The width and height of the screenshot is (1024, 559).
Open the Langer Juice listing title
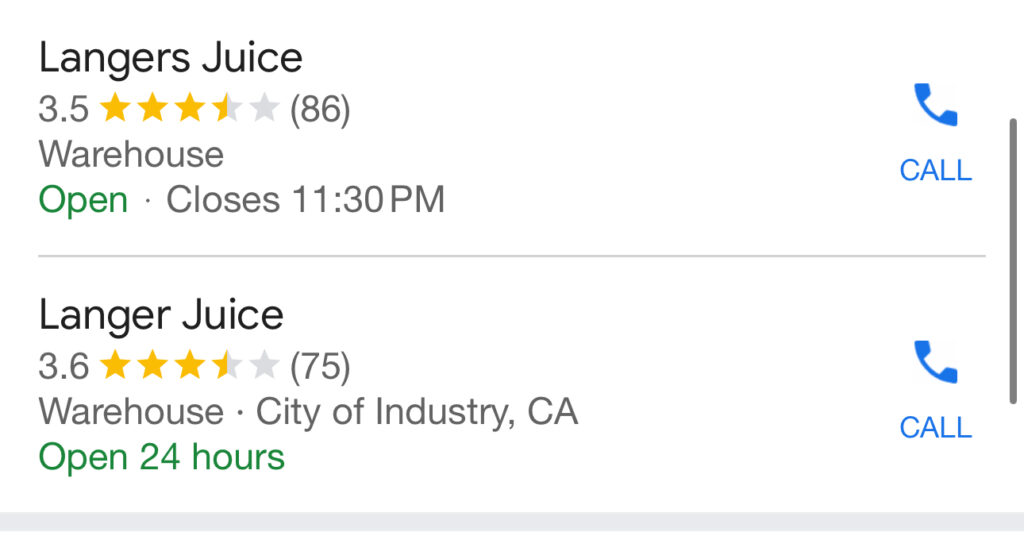coord(161,315)
